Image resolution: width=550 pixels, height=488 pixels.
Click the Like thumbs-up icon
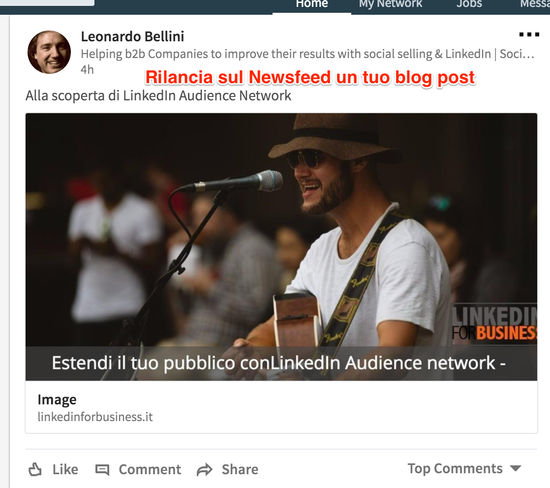pos(35,469)
